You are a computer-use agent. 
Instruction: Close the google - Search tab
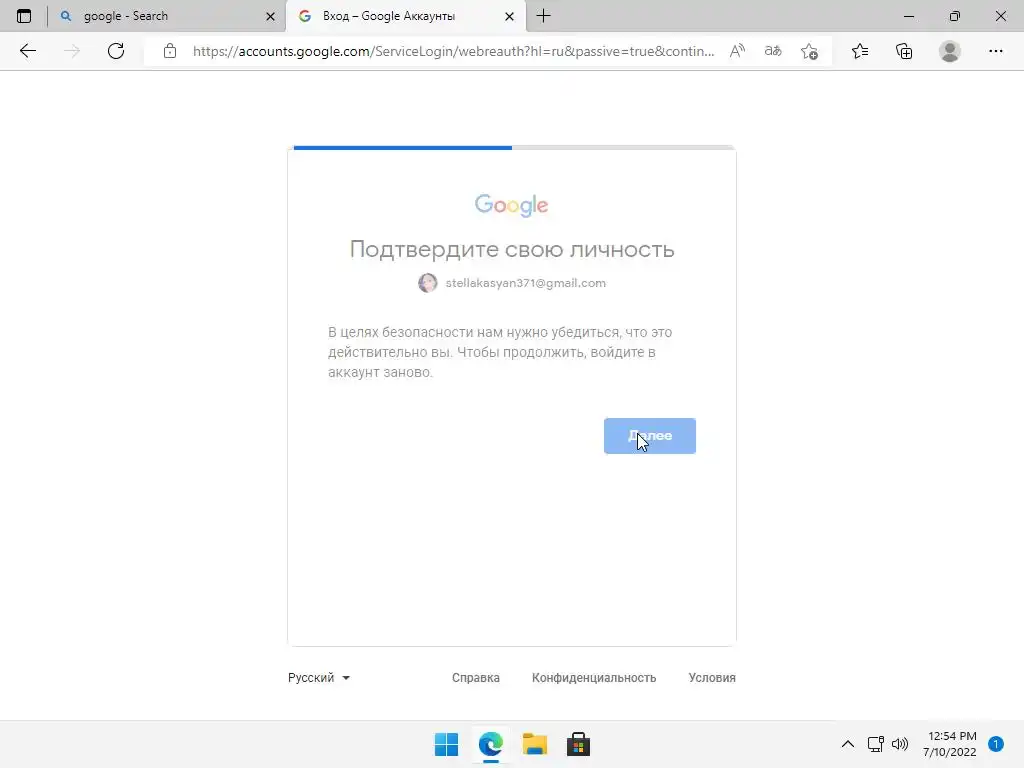[x=270, y=16]
